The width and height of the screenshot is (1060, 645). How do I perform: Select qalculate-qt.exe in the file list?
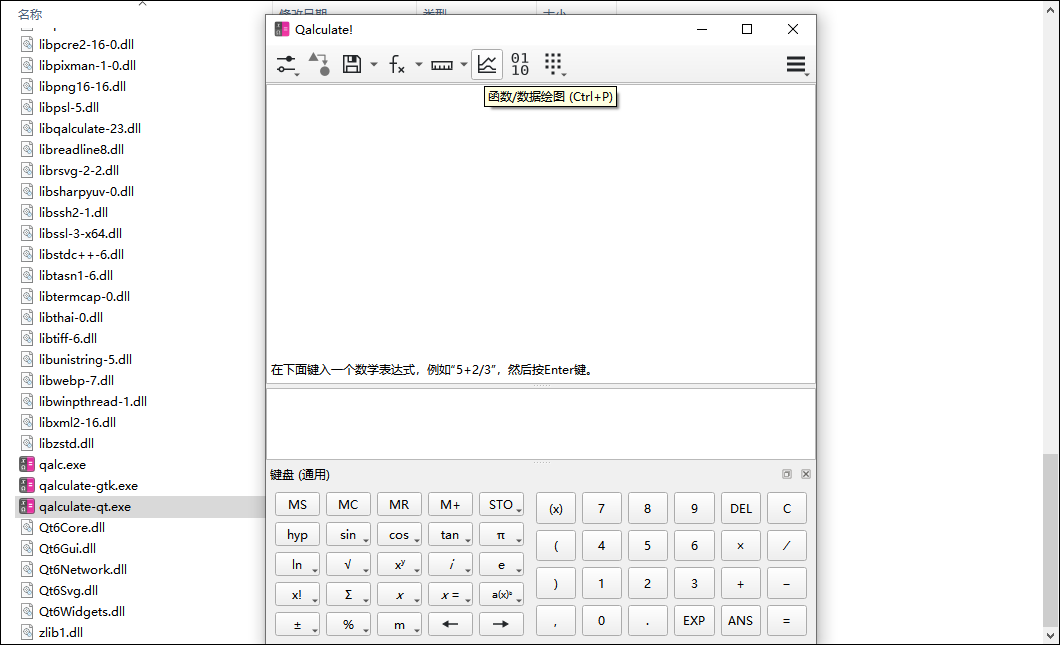tap(85, 506)
